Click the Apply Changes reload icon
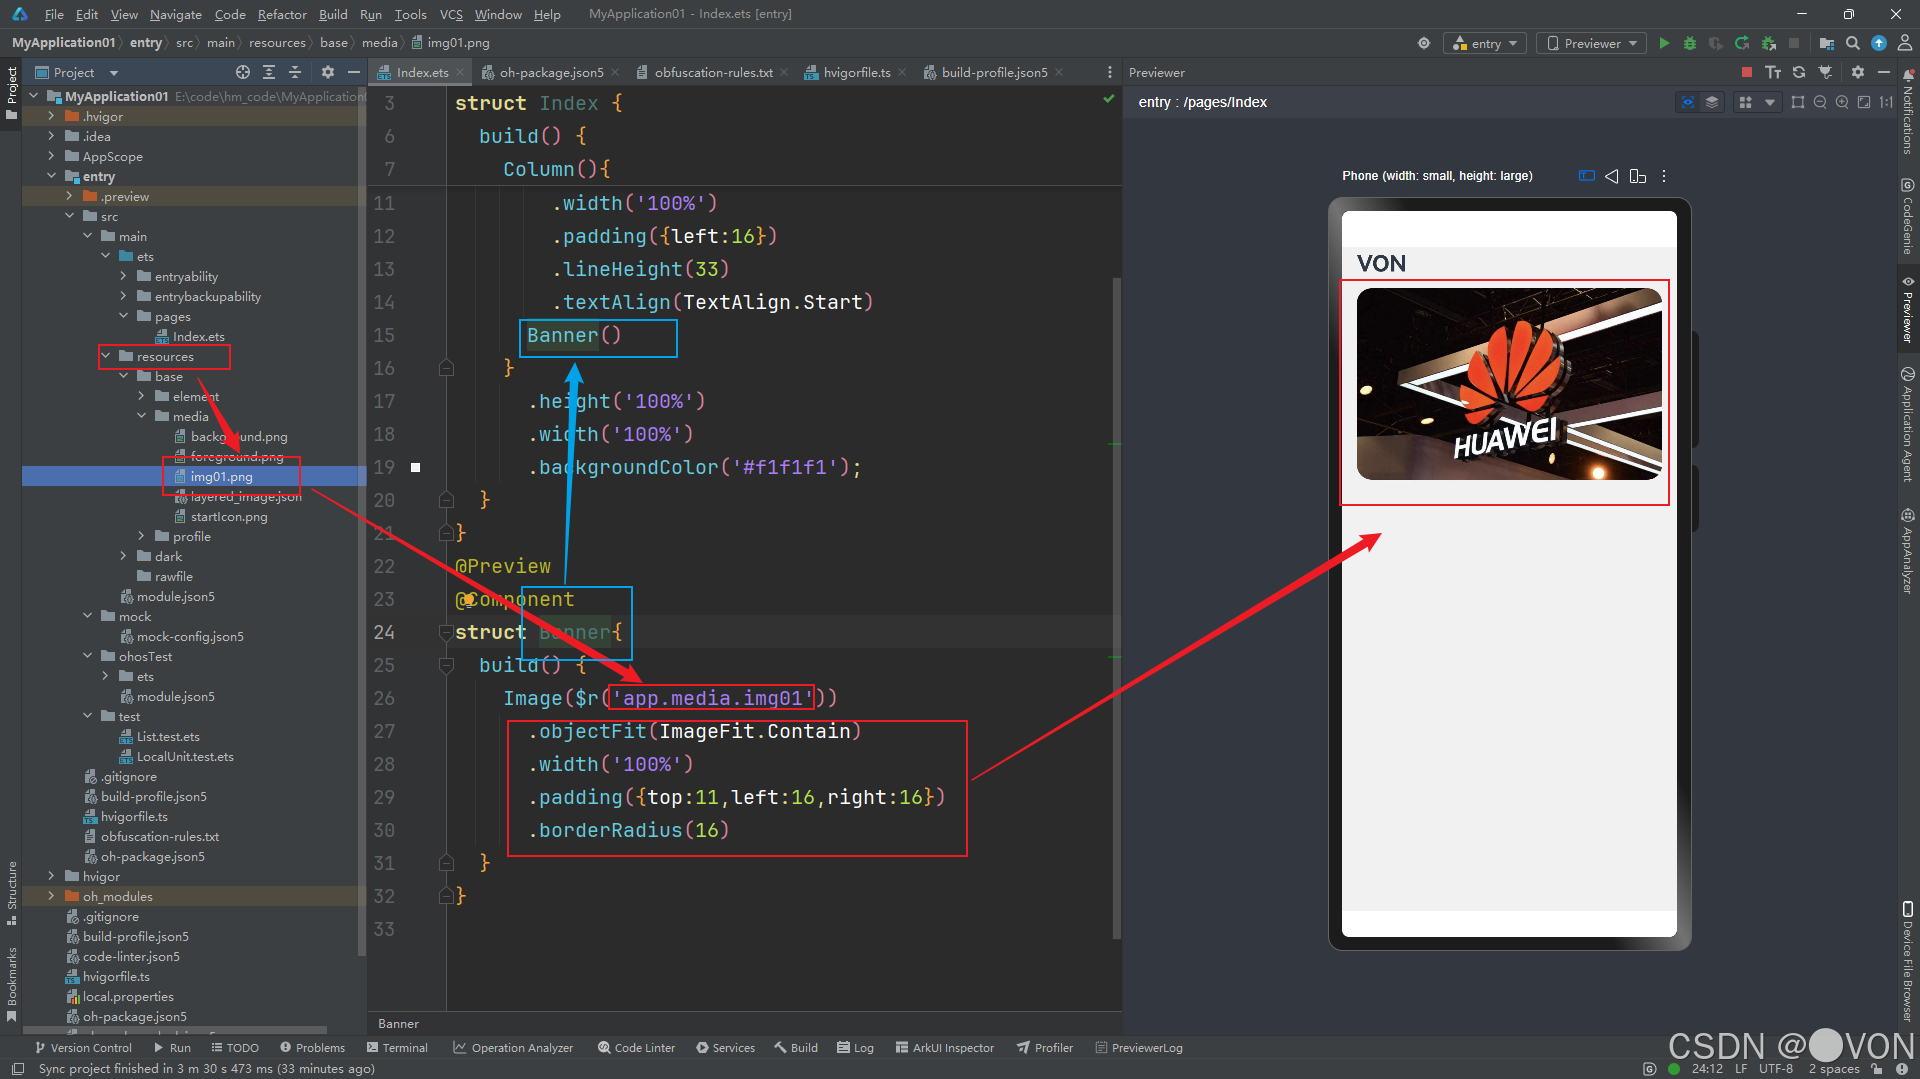 1742,43
